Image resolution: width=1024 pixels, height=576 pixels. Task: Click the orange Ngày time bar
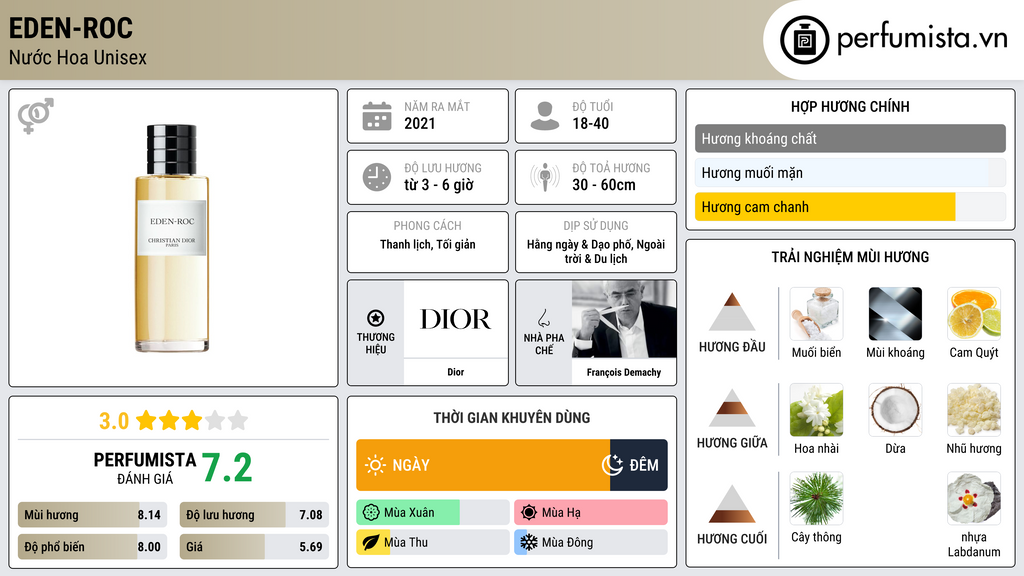tap(483, 465)
